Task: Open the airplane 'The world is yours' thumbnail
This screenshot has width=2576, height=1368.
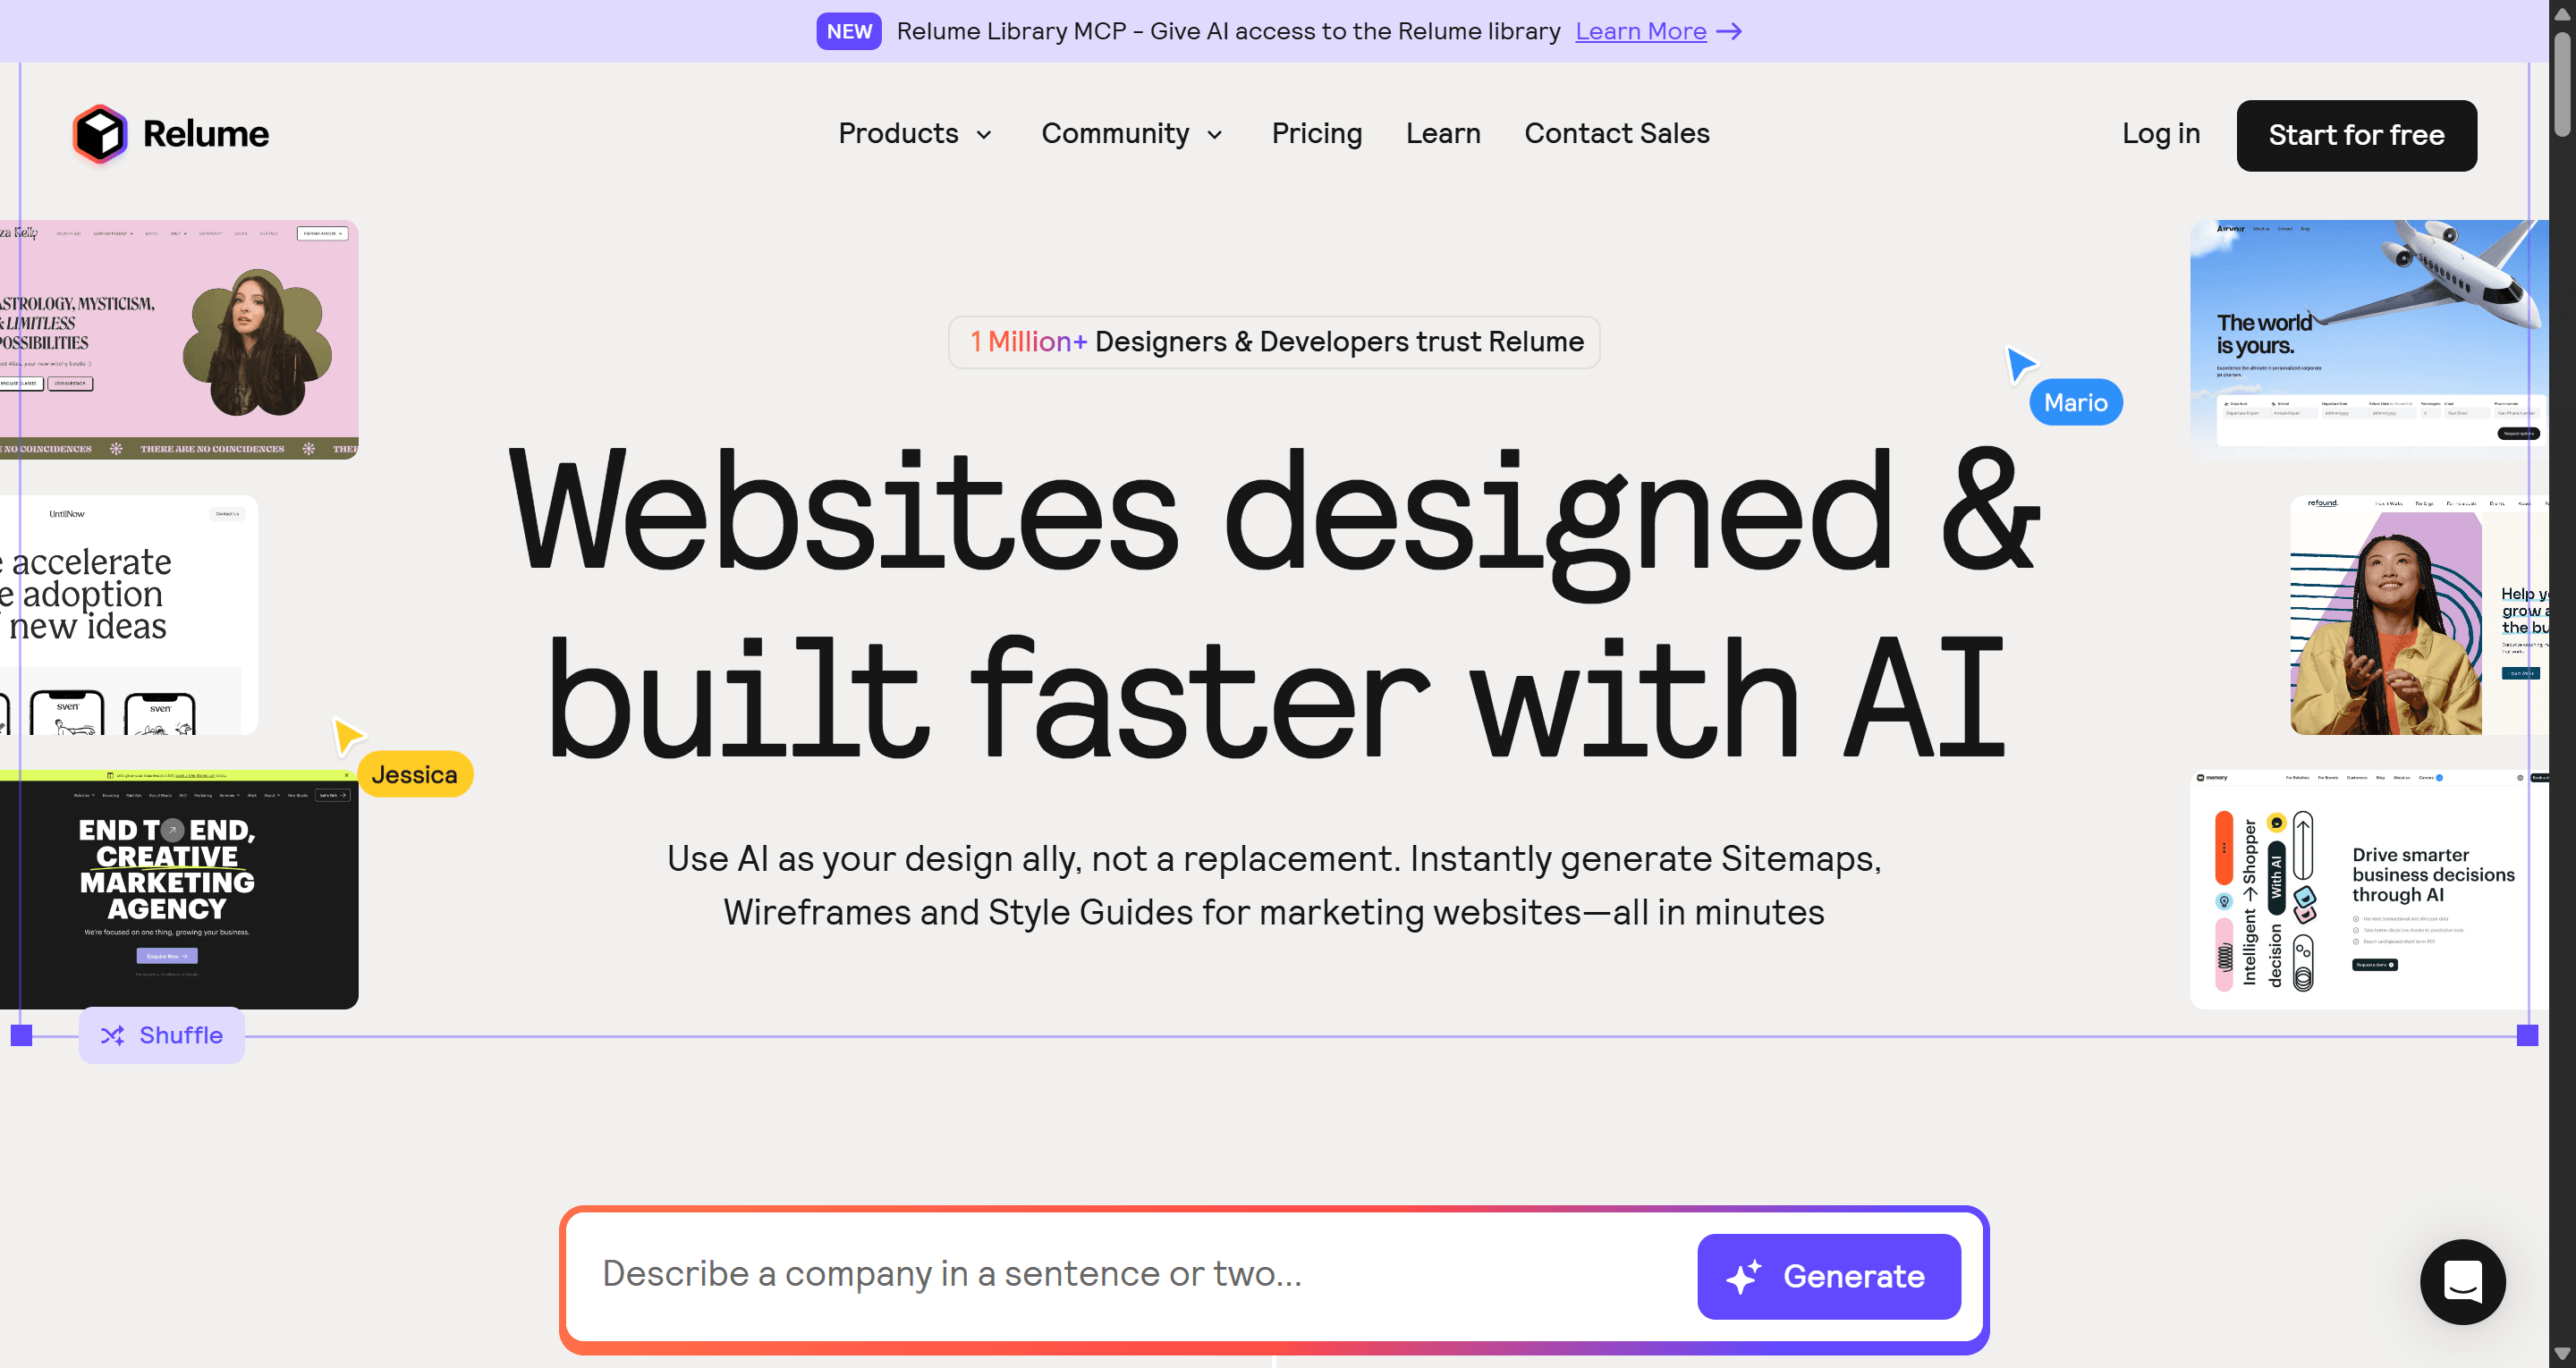Action: [x=2368, y=339]
